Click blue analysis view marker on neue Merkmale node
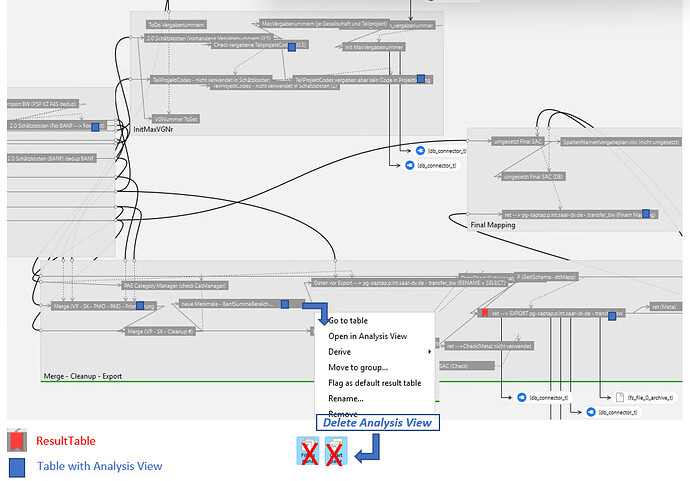This screenshot has width=690, height=481. pos(286,304)
